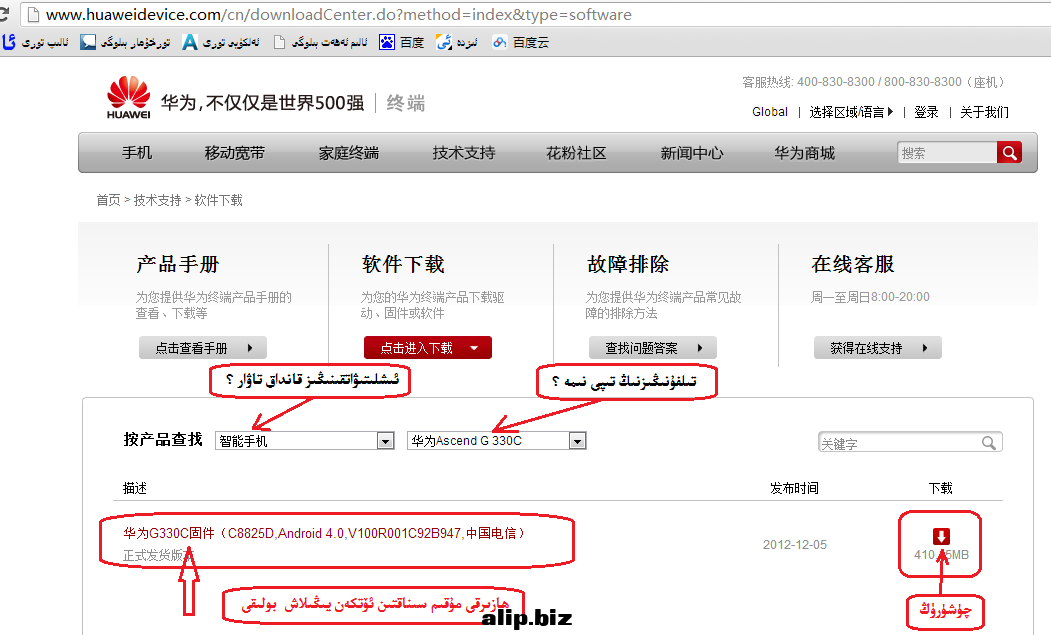Click the red firmware download icon
The width and height of the screenshot is (1051, 635).
coord(940,536)
